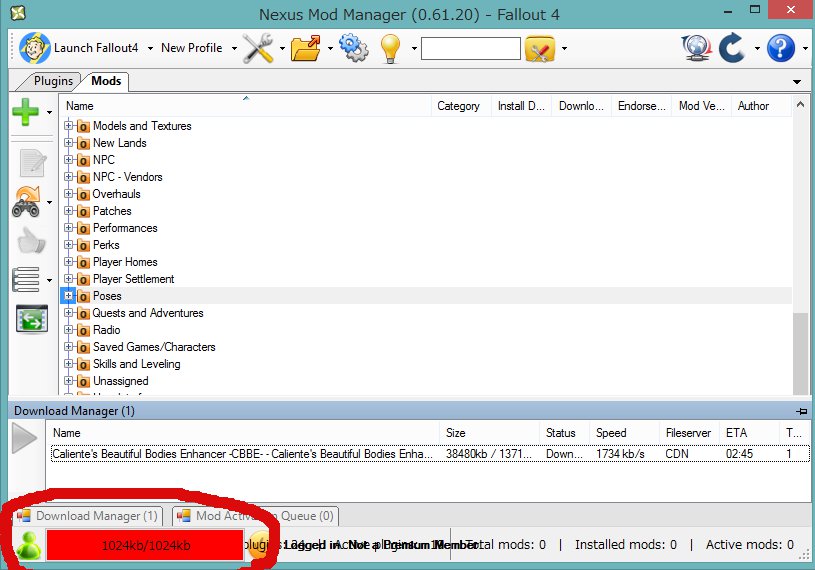Open the dropdown arrow next to the tools icon

(282, 48)
